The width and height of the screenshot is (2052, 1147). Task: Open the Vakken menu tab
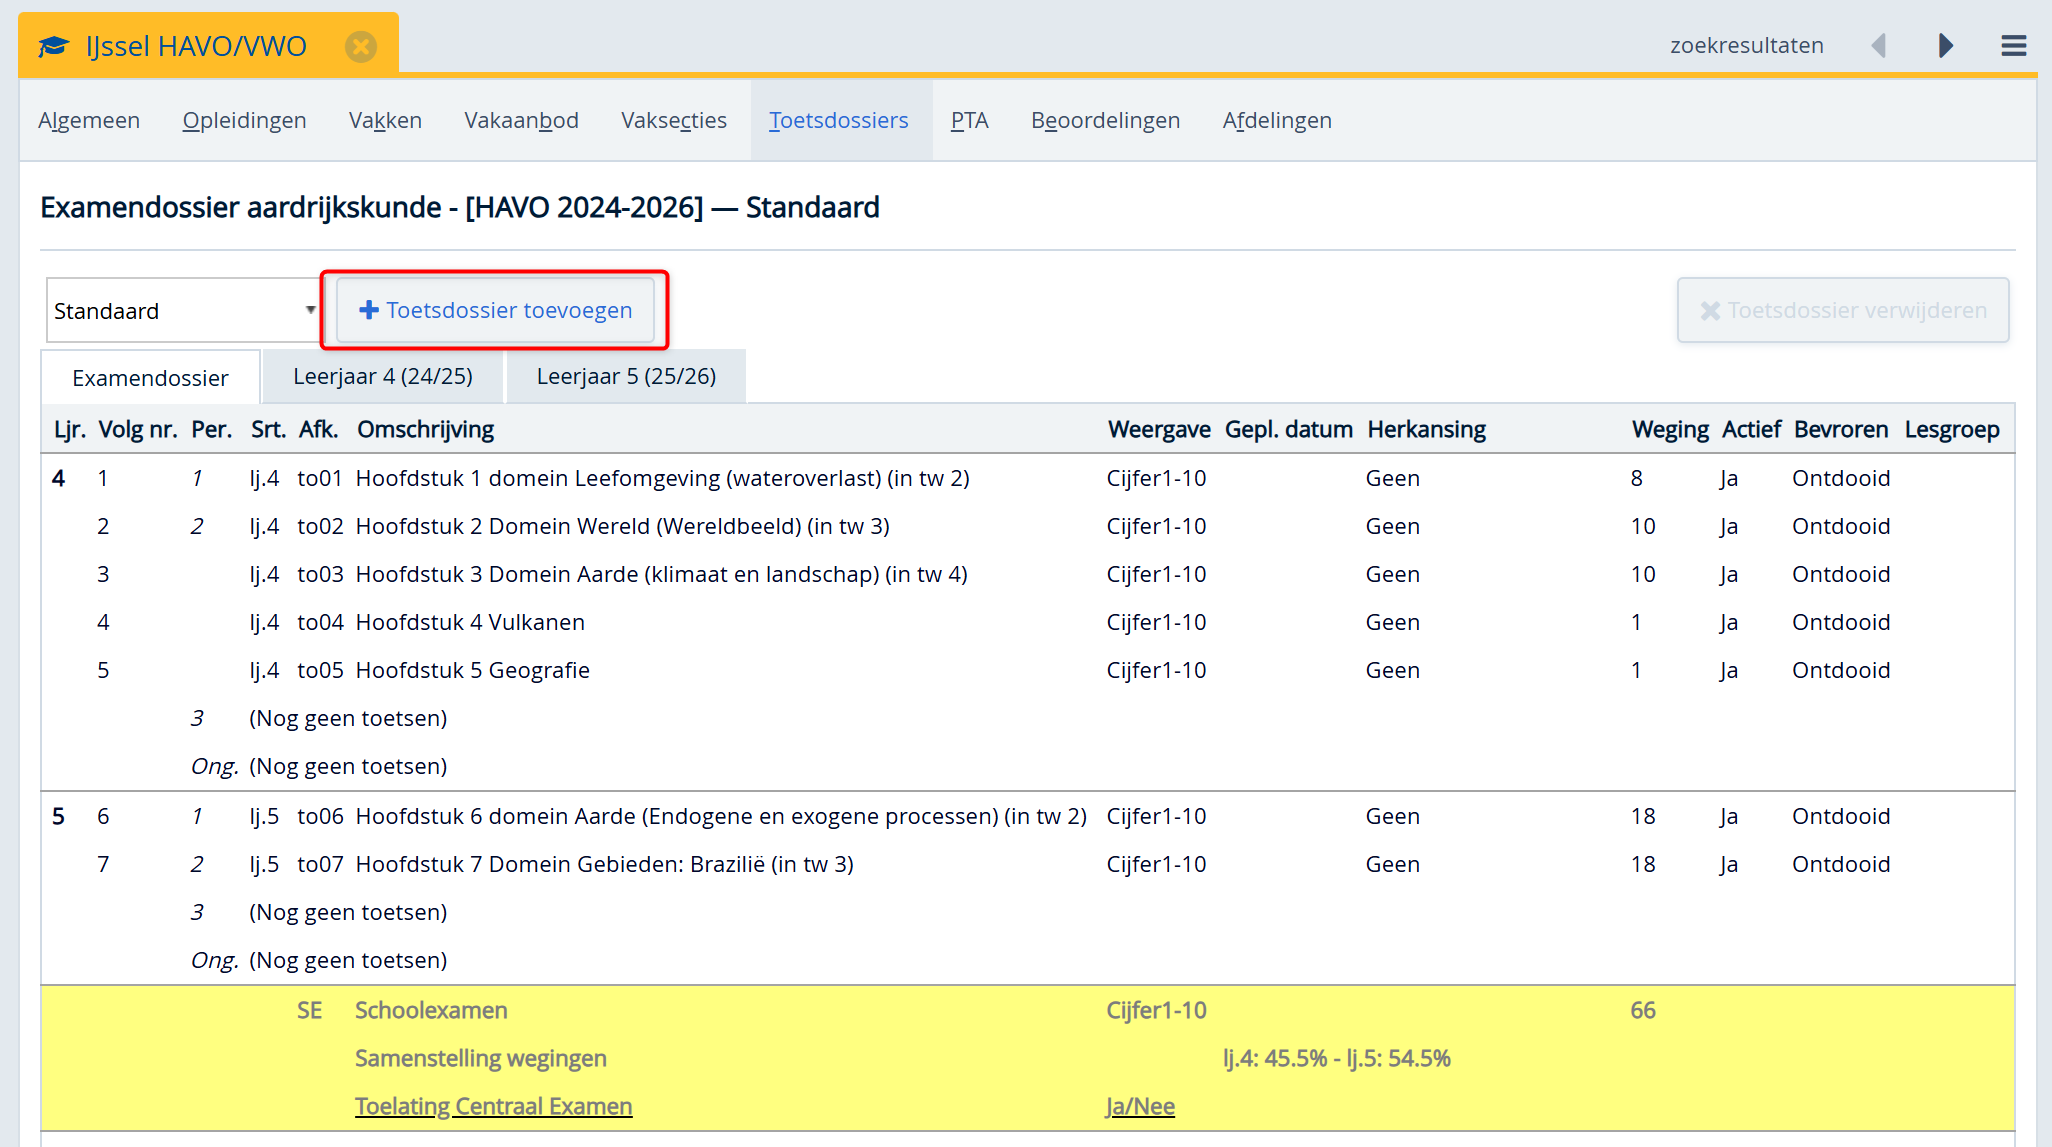[385, 120]
